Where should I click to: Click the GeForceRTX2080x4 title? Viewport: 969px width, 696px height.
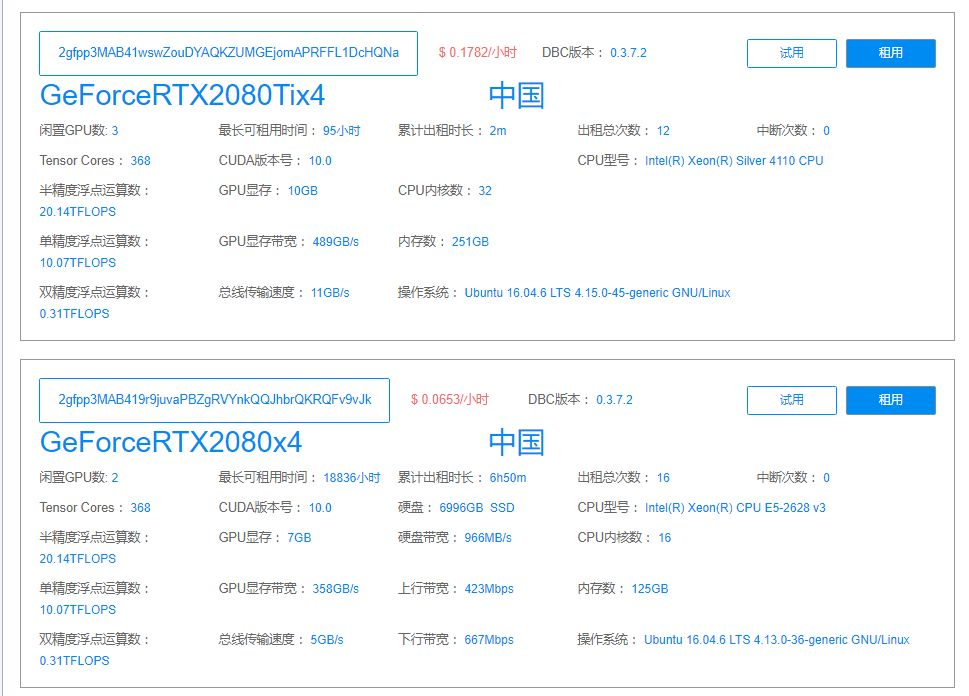click(171, 442)
